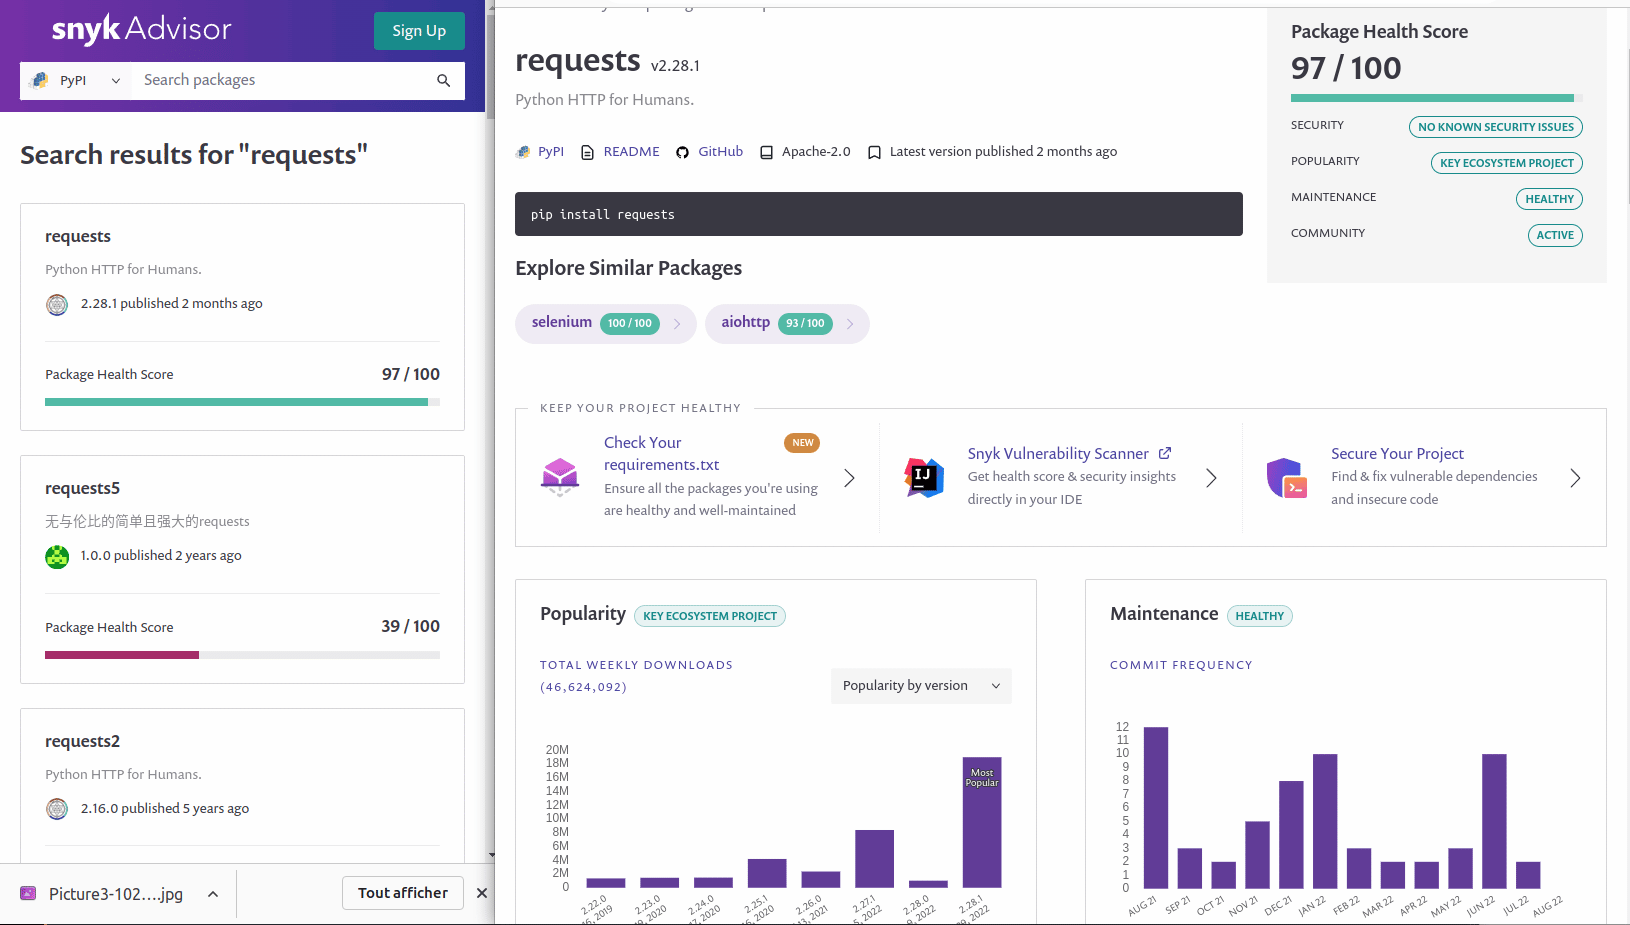Image resolution: width=1630 pixels, height=925 pixels.
Task: Click the Sign Up button
Action: (419, 31)
